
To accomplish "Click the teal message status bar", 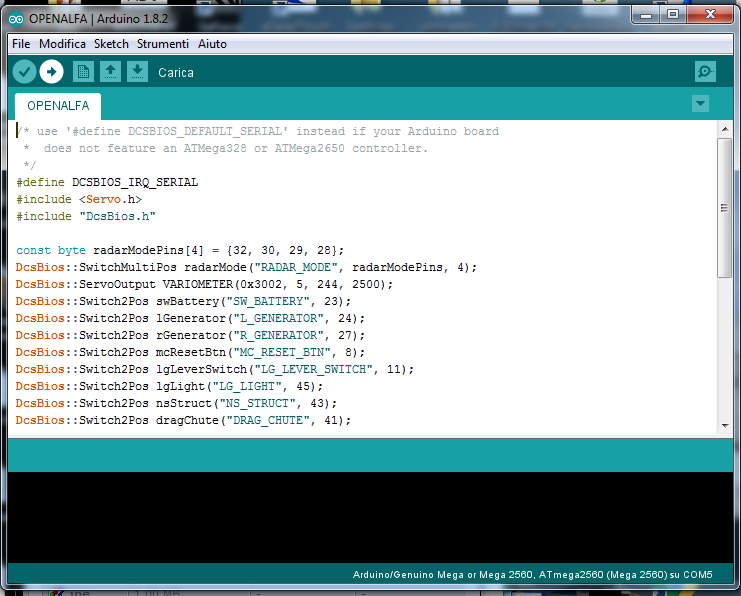I will coord(370,455).
